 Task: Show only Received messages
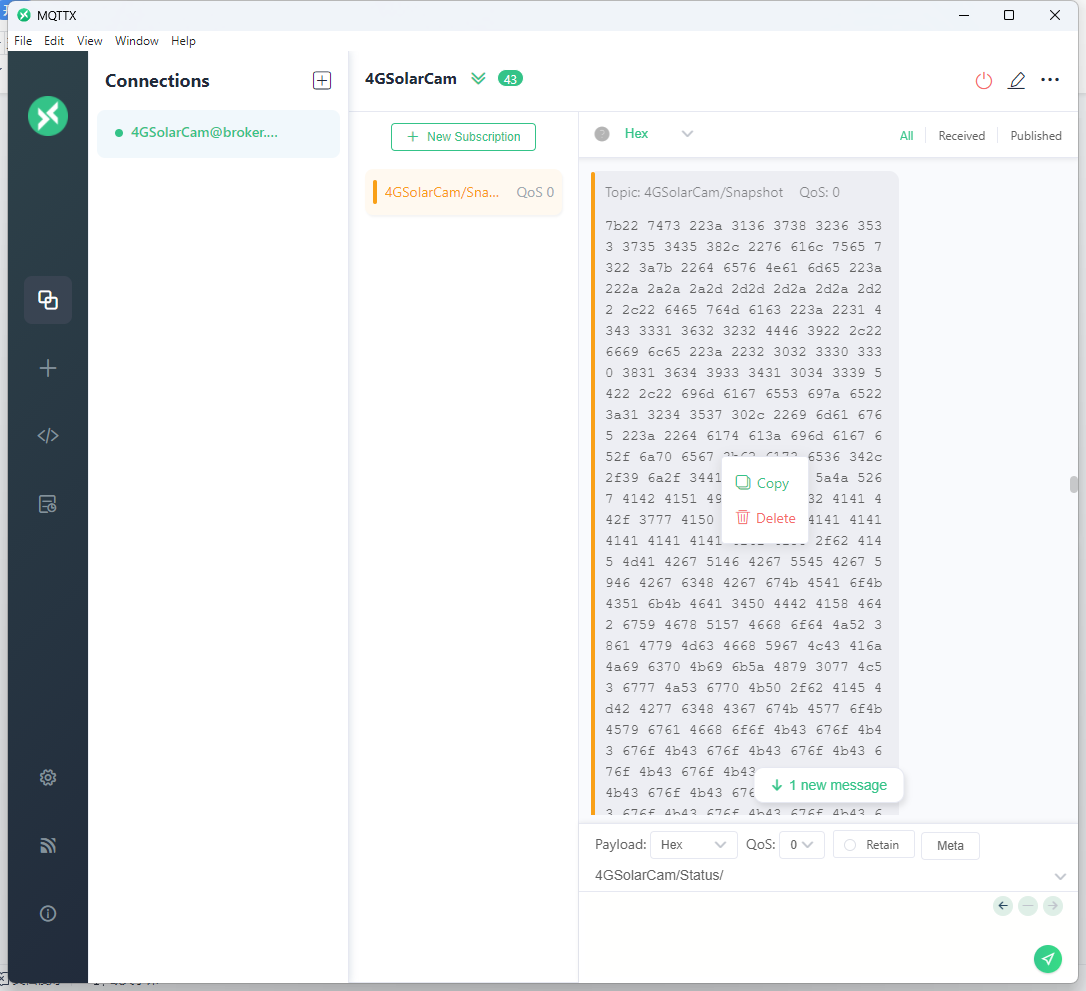click(x=961, y=136)
